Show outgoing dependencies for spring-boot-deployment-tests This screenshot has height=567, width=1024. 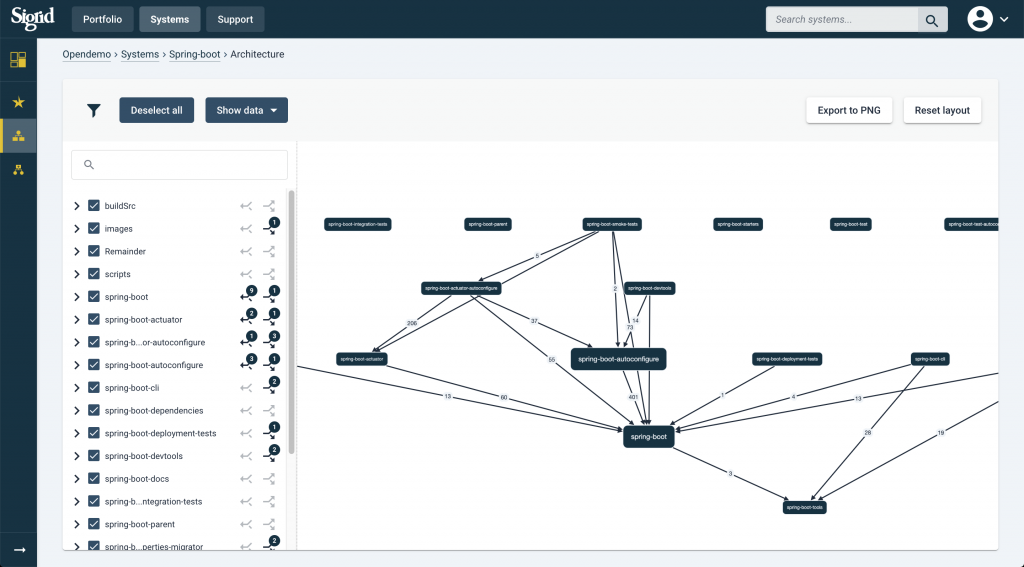(x=270, y=432)
